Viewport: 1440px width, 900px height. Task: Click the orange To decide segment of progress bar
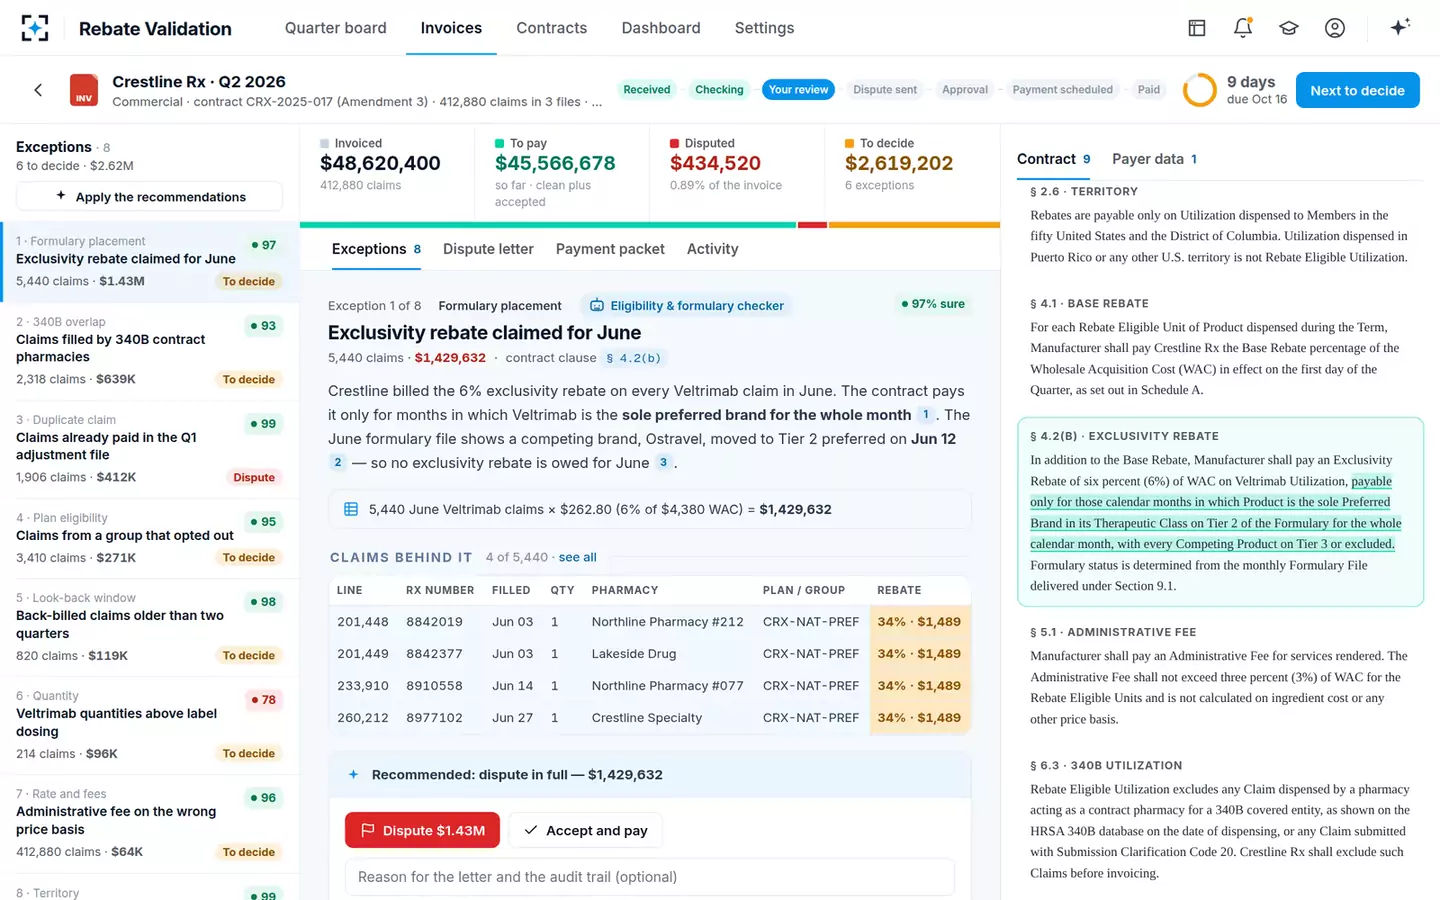click(x=914, y=225)
